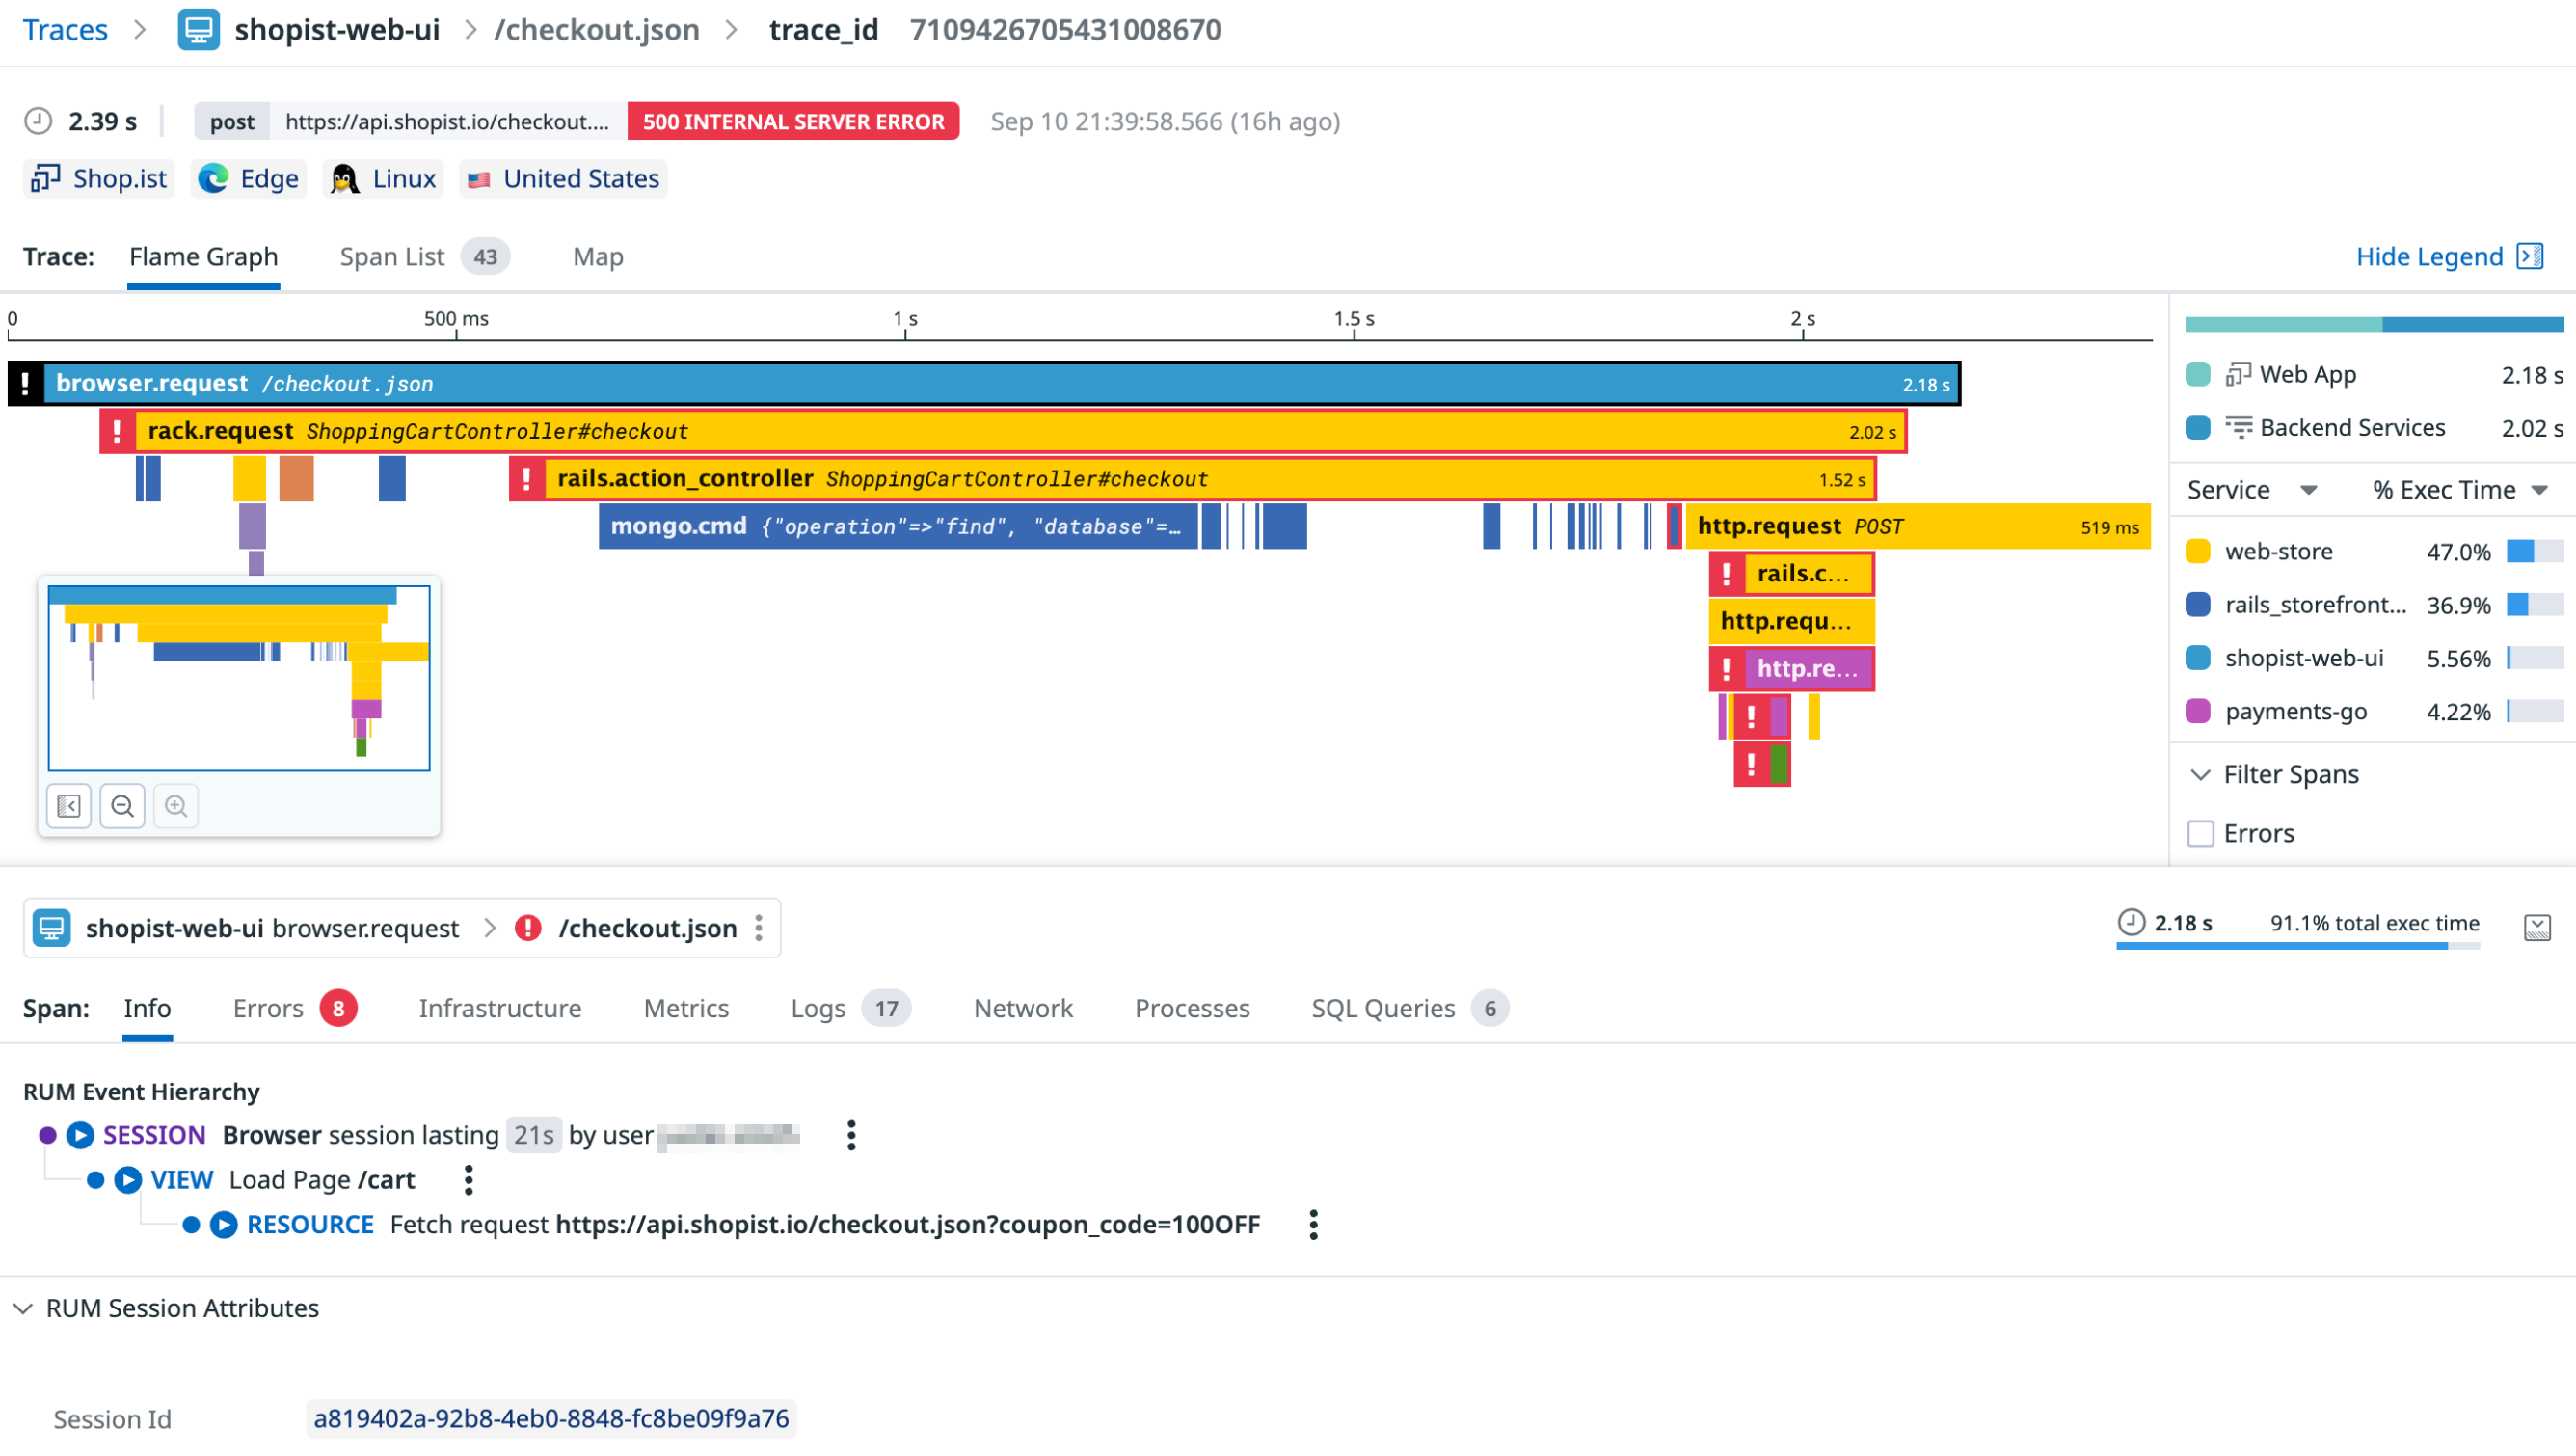The height and width of the screenshot is (1456, 2576).
Task: Click the Web App legend icon
Action: coord(2237,374)
